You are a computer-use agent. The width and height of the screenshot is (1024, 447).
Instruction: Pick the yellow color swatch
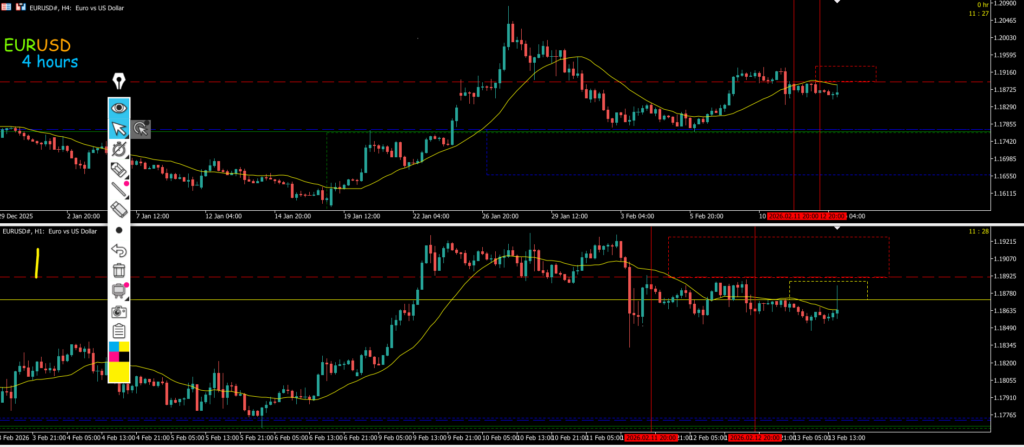point(119,372)
